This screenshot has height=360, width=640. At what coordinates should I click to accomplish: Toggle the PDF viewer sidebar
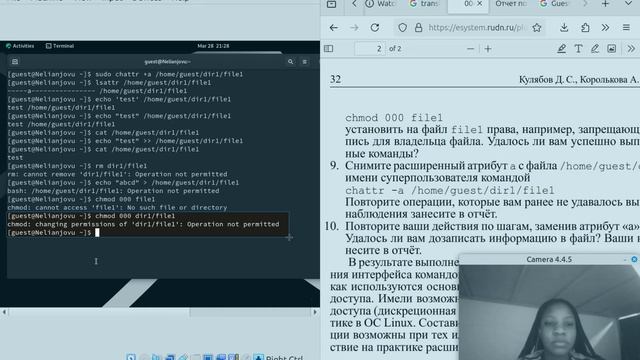tap(329, 49)
